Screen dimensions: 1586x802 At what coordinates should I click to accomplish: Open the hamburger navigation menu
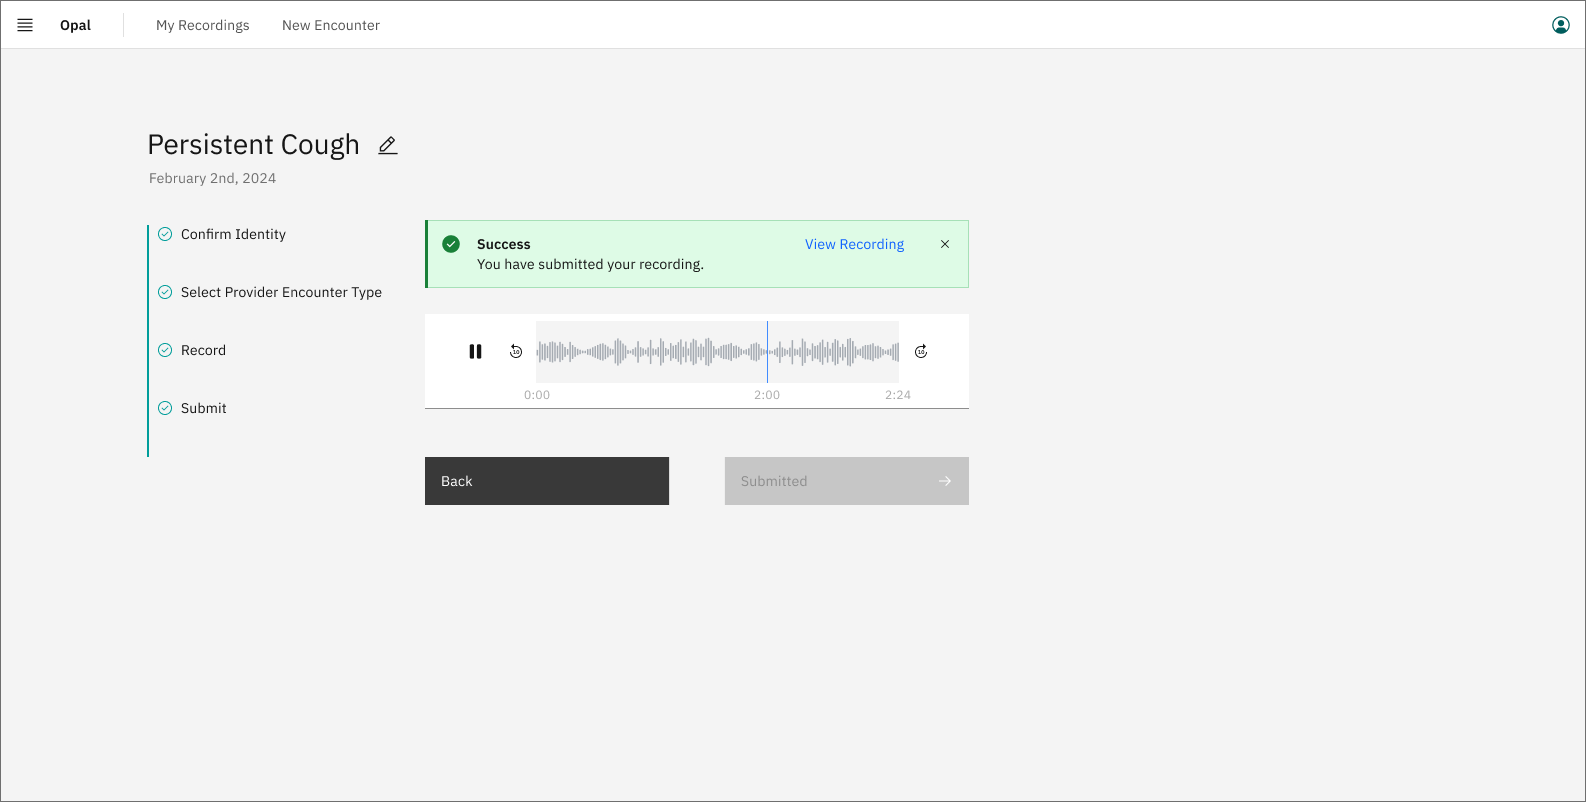click(x=25, y=25)
